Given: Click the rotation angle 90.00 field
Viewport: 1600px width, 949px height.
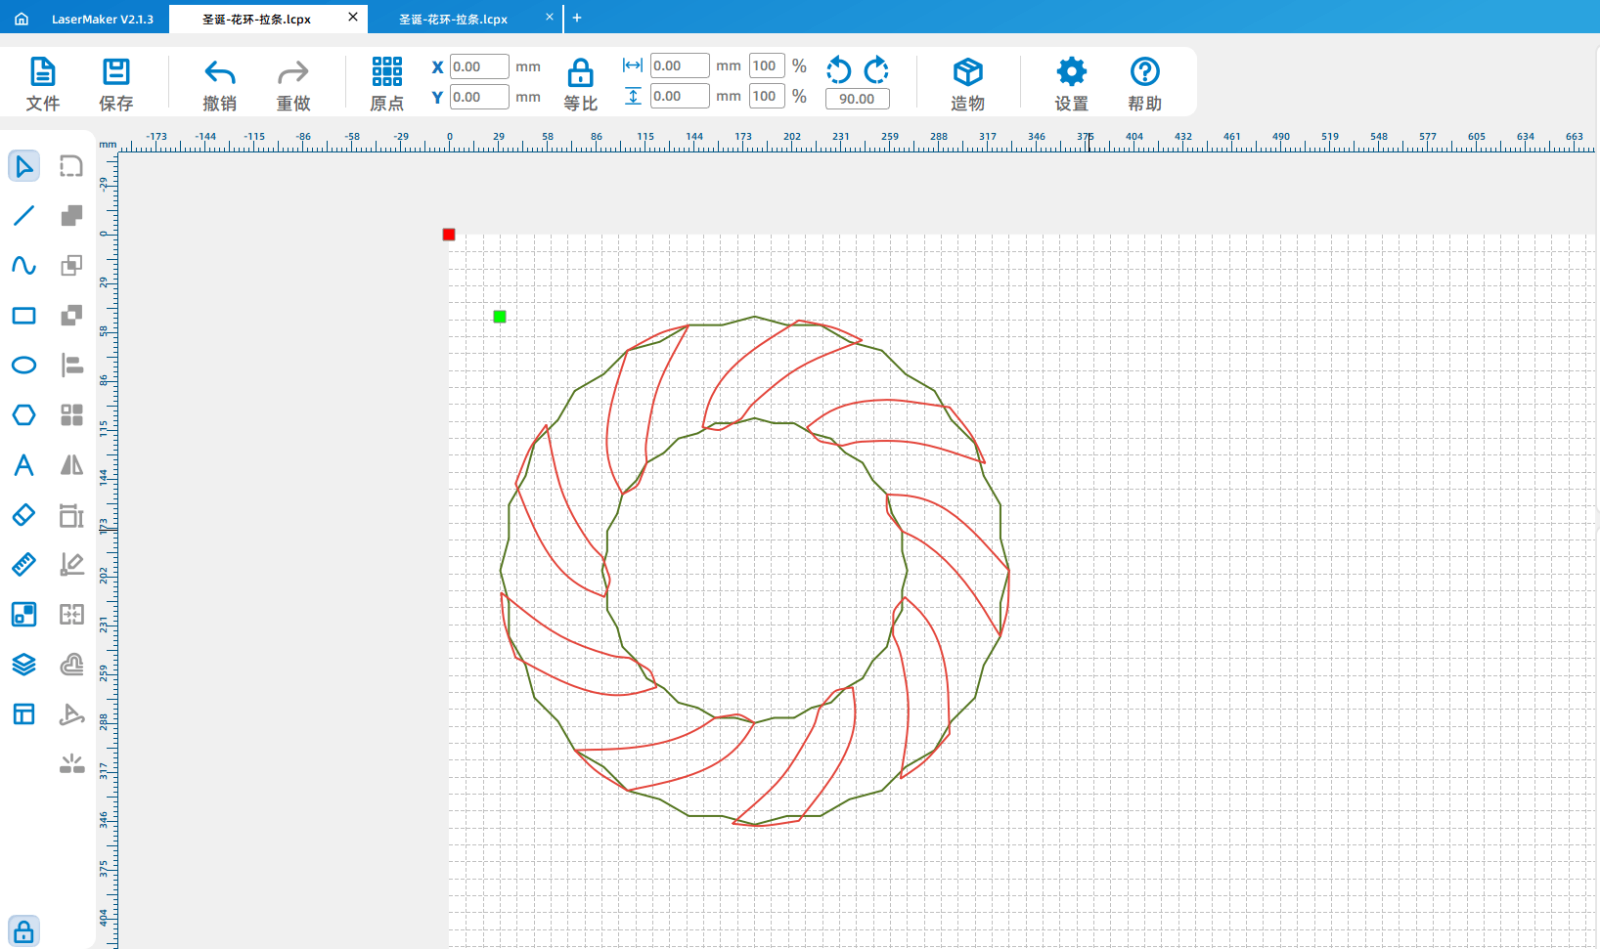Looking at the screenshot, I should click(857, 99).
